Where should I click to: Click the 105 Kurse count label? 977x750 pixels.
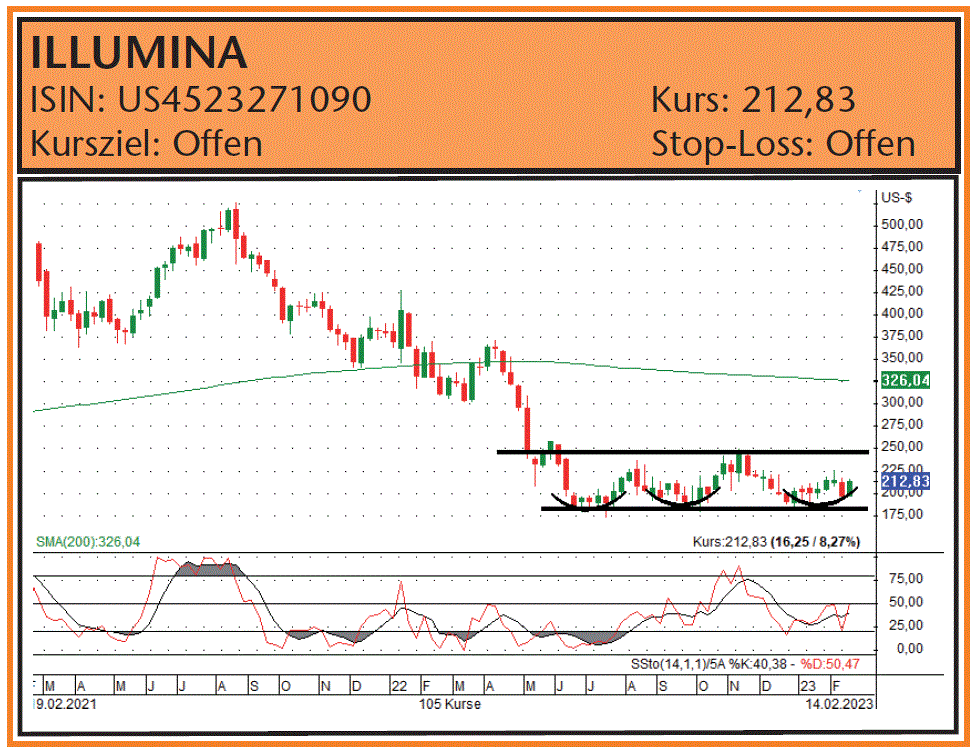tap(450, 705)
